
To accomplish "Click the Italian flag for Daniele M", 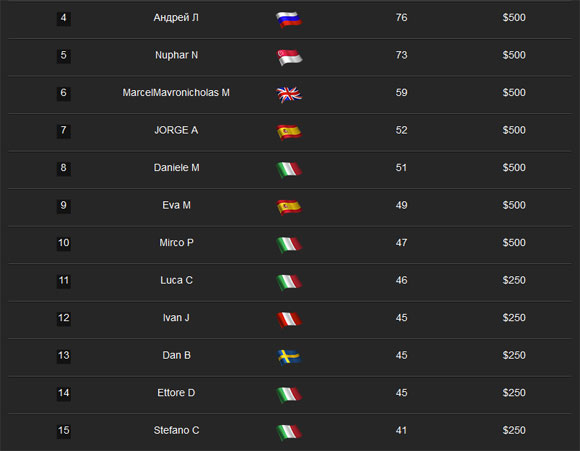I will click(x=289, y=170).
